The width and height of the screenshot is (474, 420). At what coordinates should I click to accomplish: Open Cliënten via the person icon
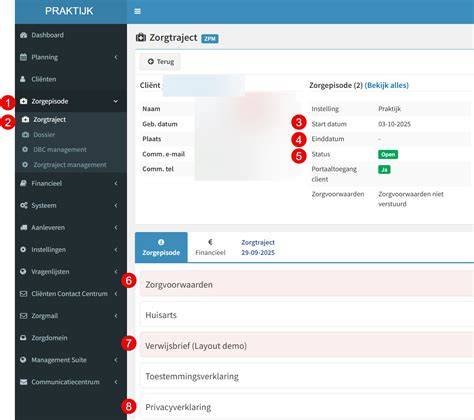click(x=23, y=79)
